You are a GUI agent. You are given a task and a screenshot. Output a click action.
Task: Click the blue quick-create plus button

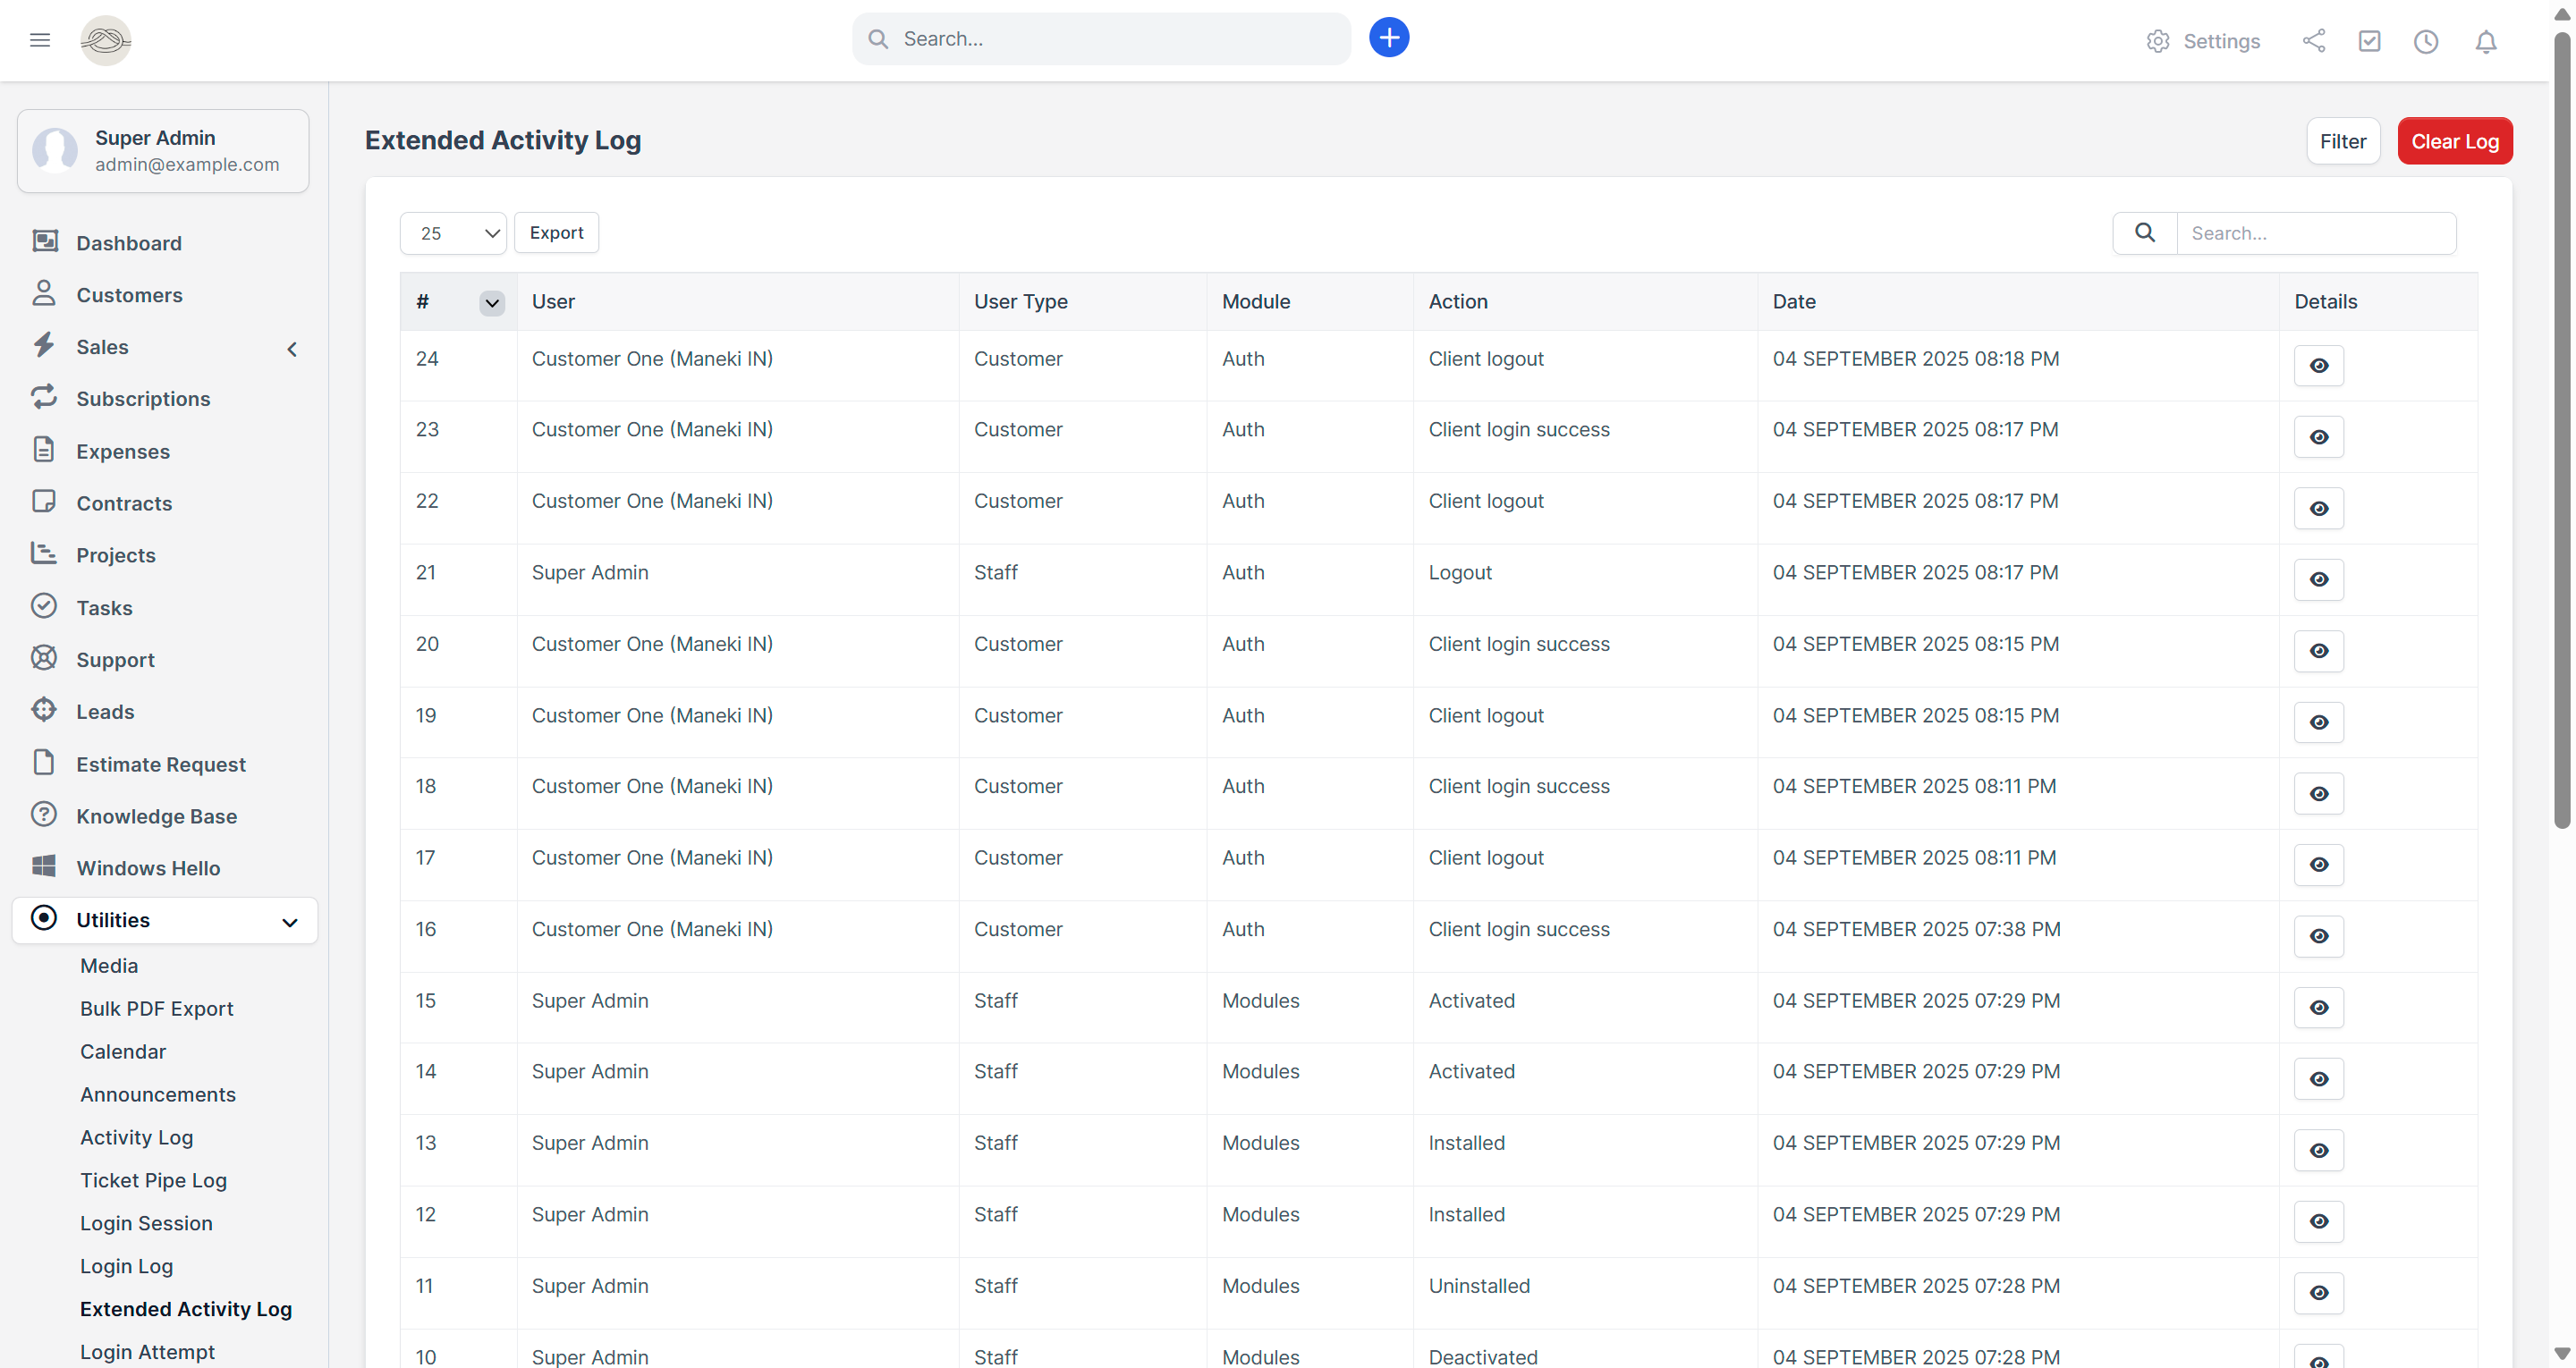point(1389,38)
